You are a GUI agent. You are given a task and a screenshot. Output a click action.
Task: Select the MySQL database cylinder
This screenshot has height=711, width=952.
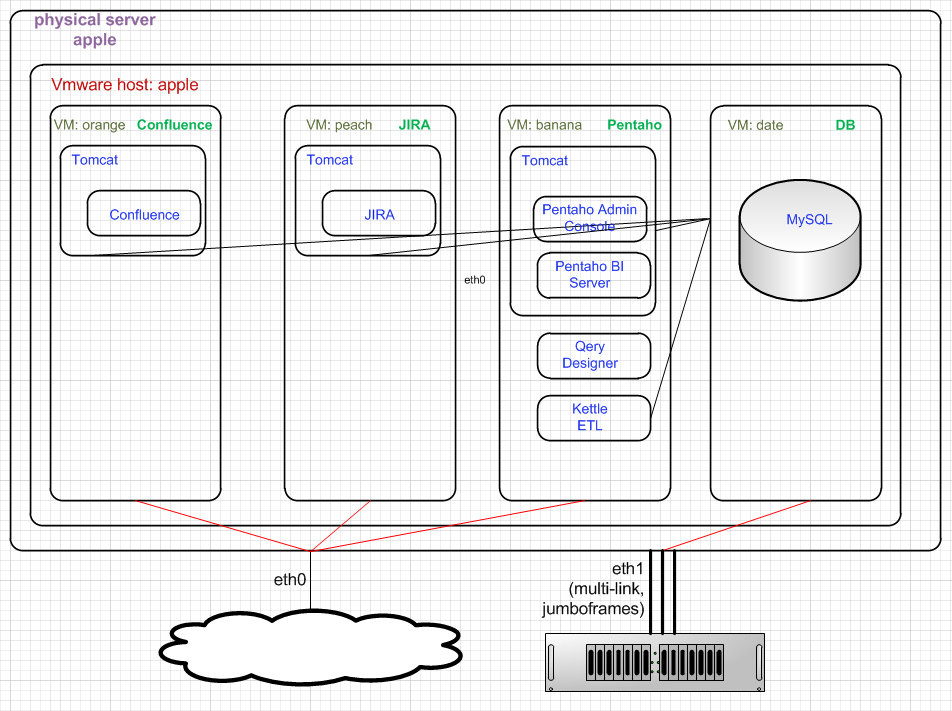[x=800, y=240]
